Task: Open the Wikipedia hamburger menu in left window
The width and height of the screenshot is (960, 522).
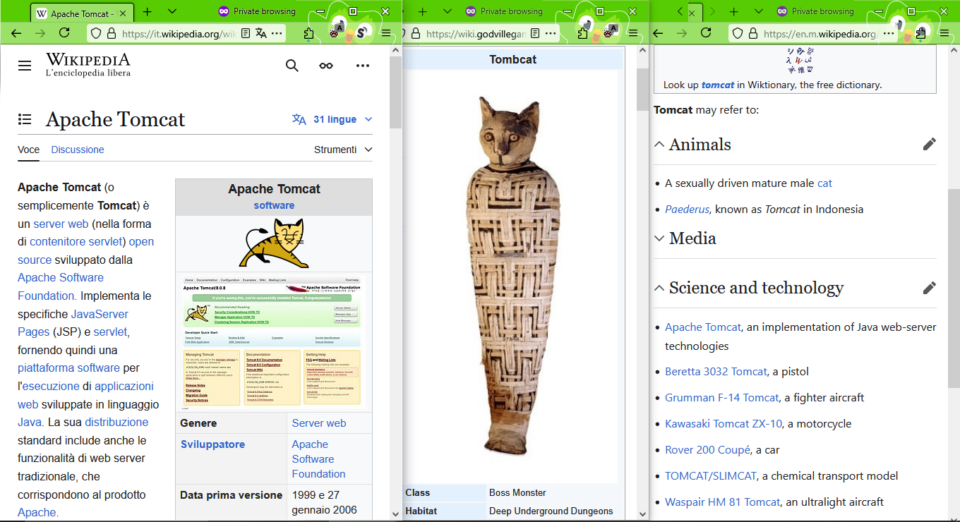Action: pyautogui.click(x=24, y=65)
